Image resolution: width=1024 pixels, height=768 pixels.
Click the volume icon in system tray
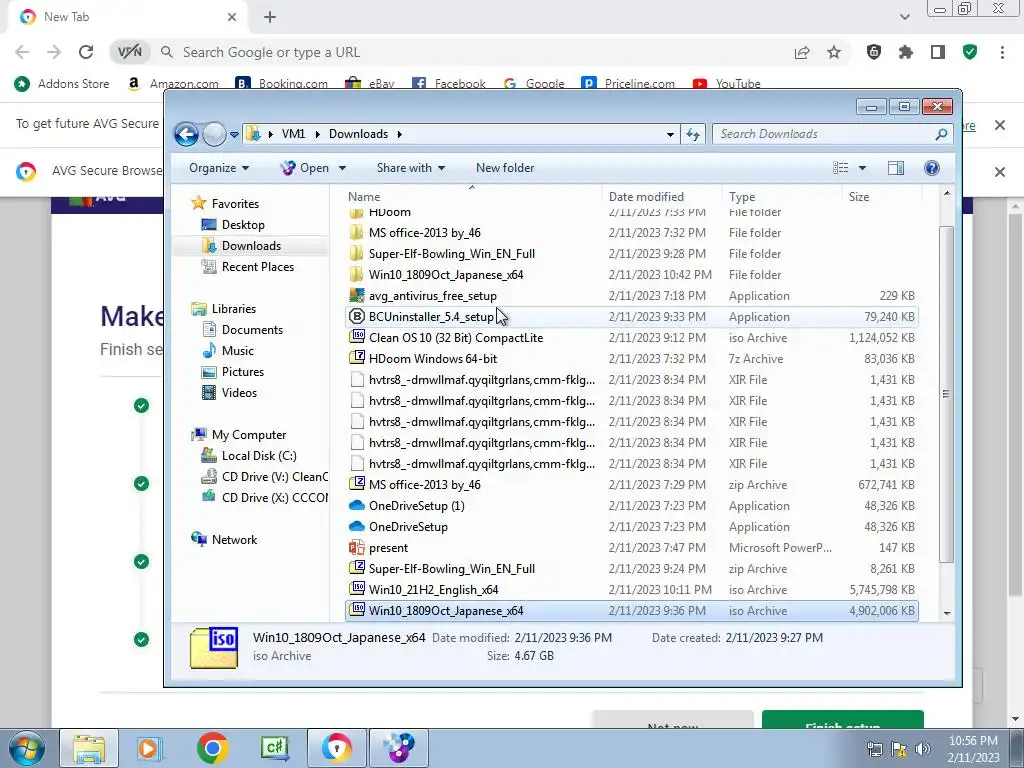[922, 749]
